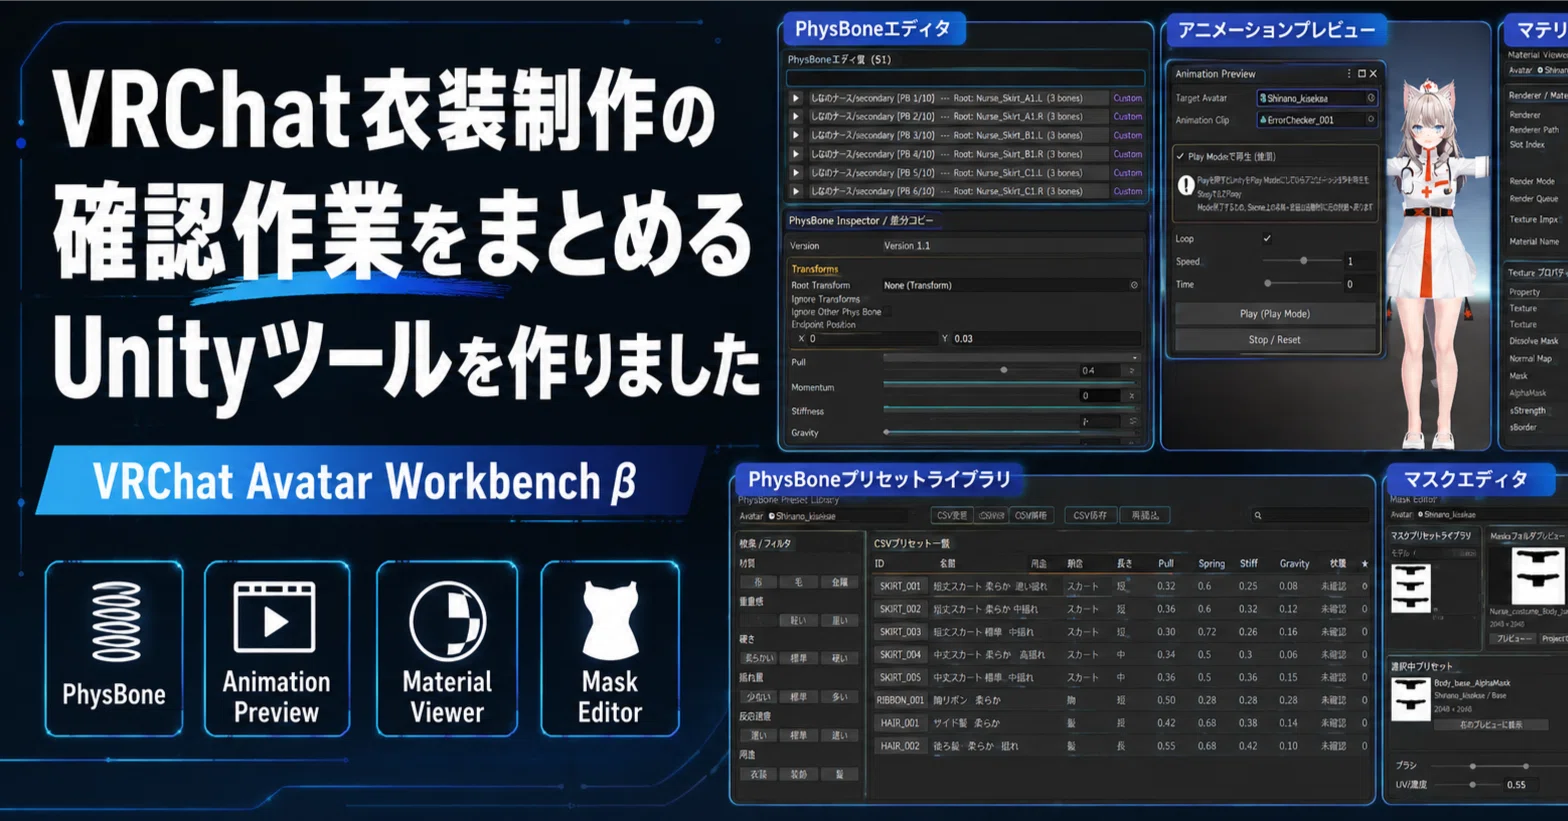1568x821 pixels.
Task: Click the PhysBone editor search bar
Action: pyautogui.click(x=965, y=78)
